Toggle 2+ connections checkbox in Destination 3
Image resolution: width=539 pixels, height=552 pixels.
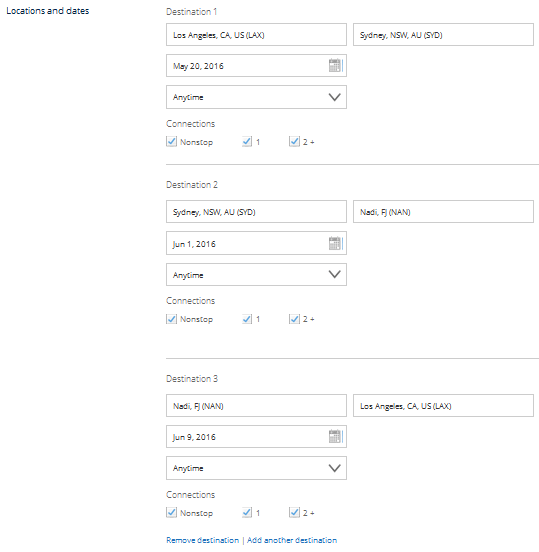click(x=294, y=513)
